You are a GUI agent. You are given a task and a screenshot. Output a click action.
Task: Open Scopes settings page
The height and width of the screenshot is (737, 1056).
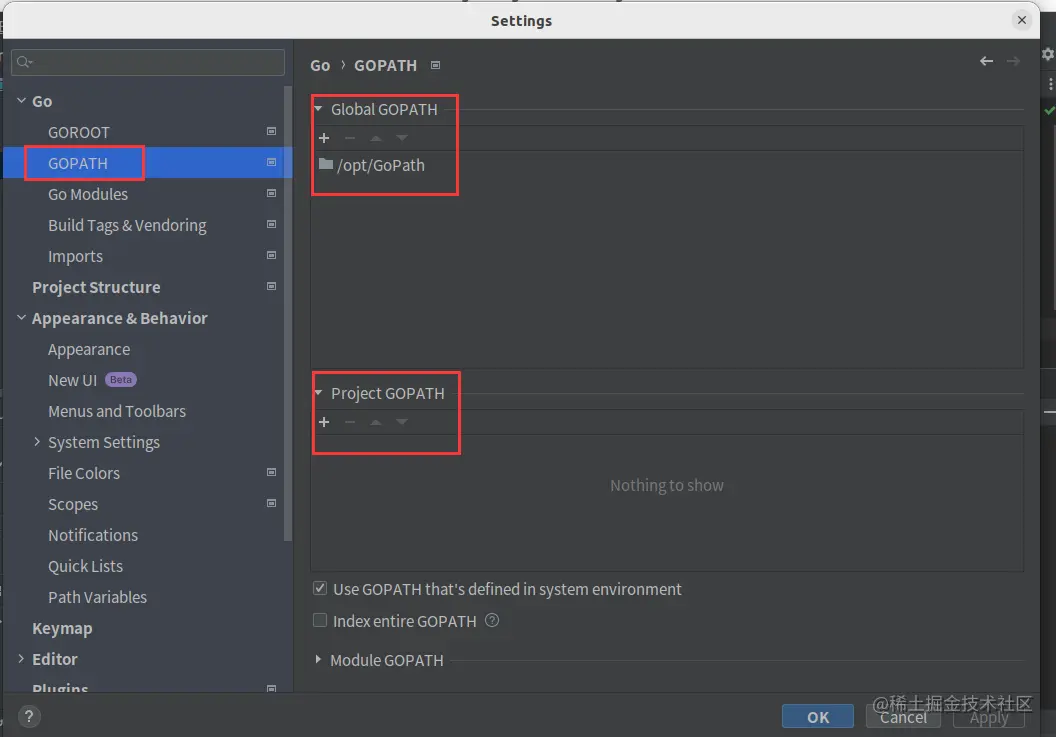click(x=73, y=504)
